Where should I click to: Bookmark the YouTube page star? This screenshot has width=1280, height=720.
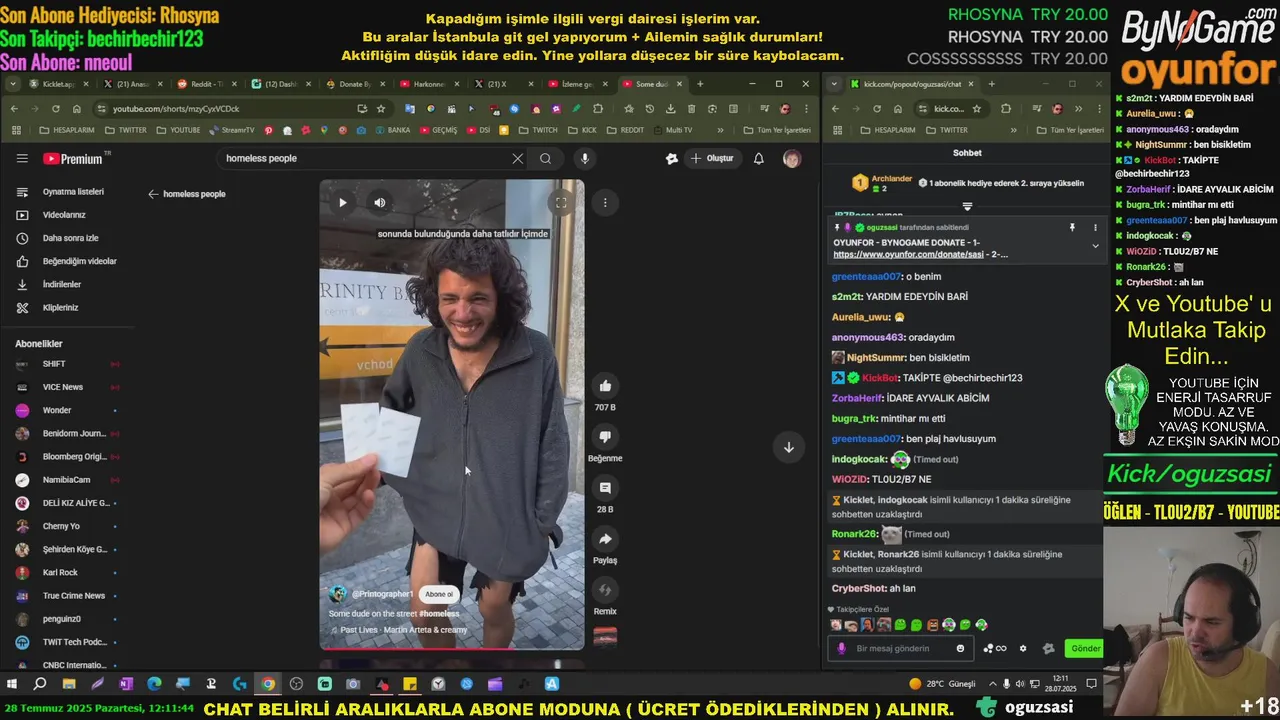[381, 108]
